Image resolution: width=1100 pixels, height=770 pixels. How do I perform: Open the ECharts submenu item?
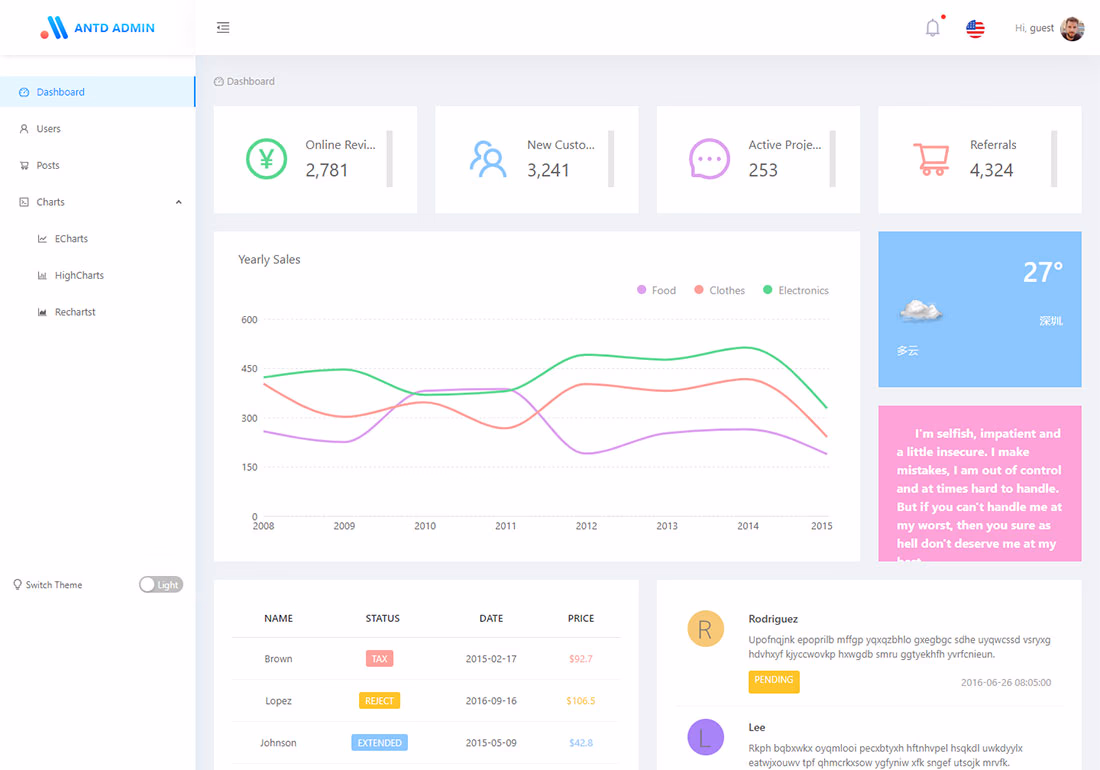[x=98, y=238]
